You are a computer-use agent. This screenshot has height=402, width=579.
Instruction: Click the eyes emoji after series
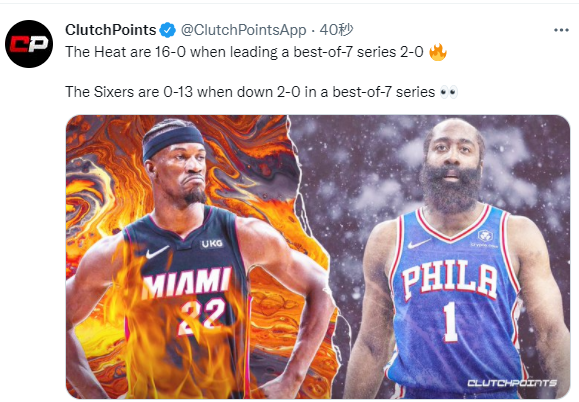click(x=449, y=92)
